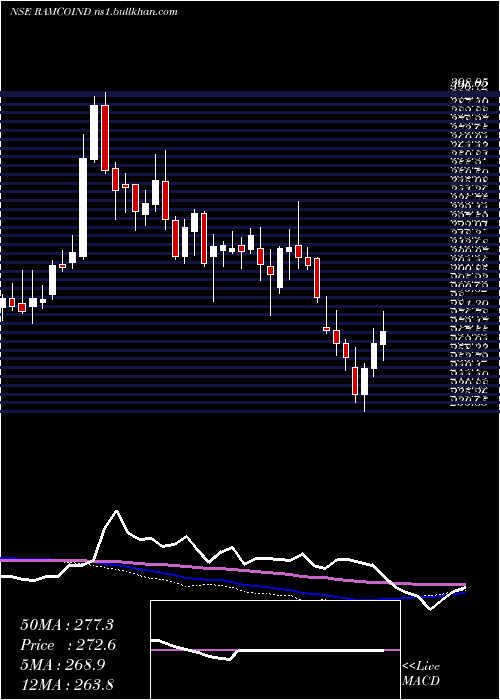Click the 50MA : 277.3 value
The width and height of the screenshot is (500, 700).
pos(67,625)
